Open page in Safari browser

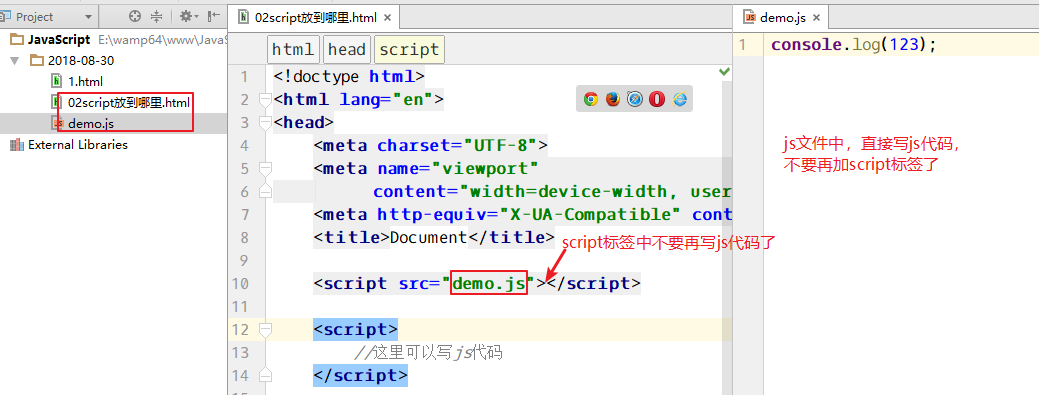[x=635, y=99]
